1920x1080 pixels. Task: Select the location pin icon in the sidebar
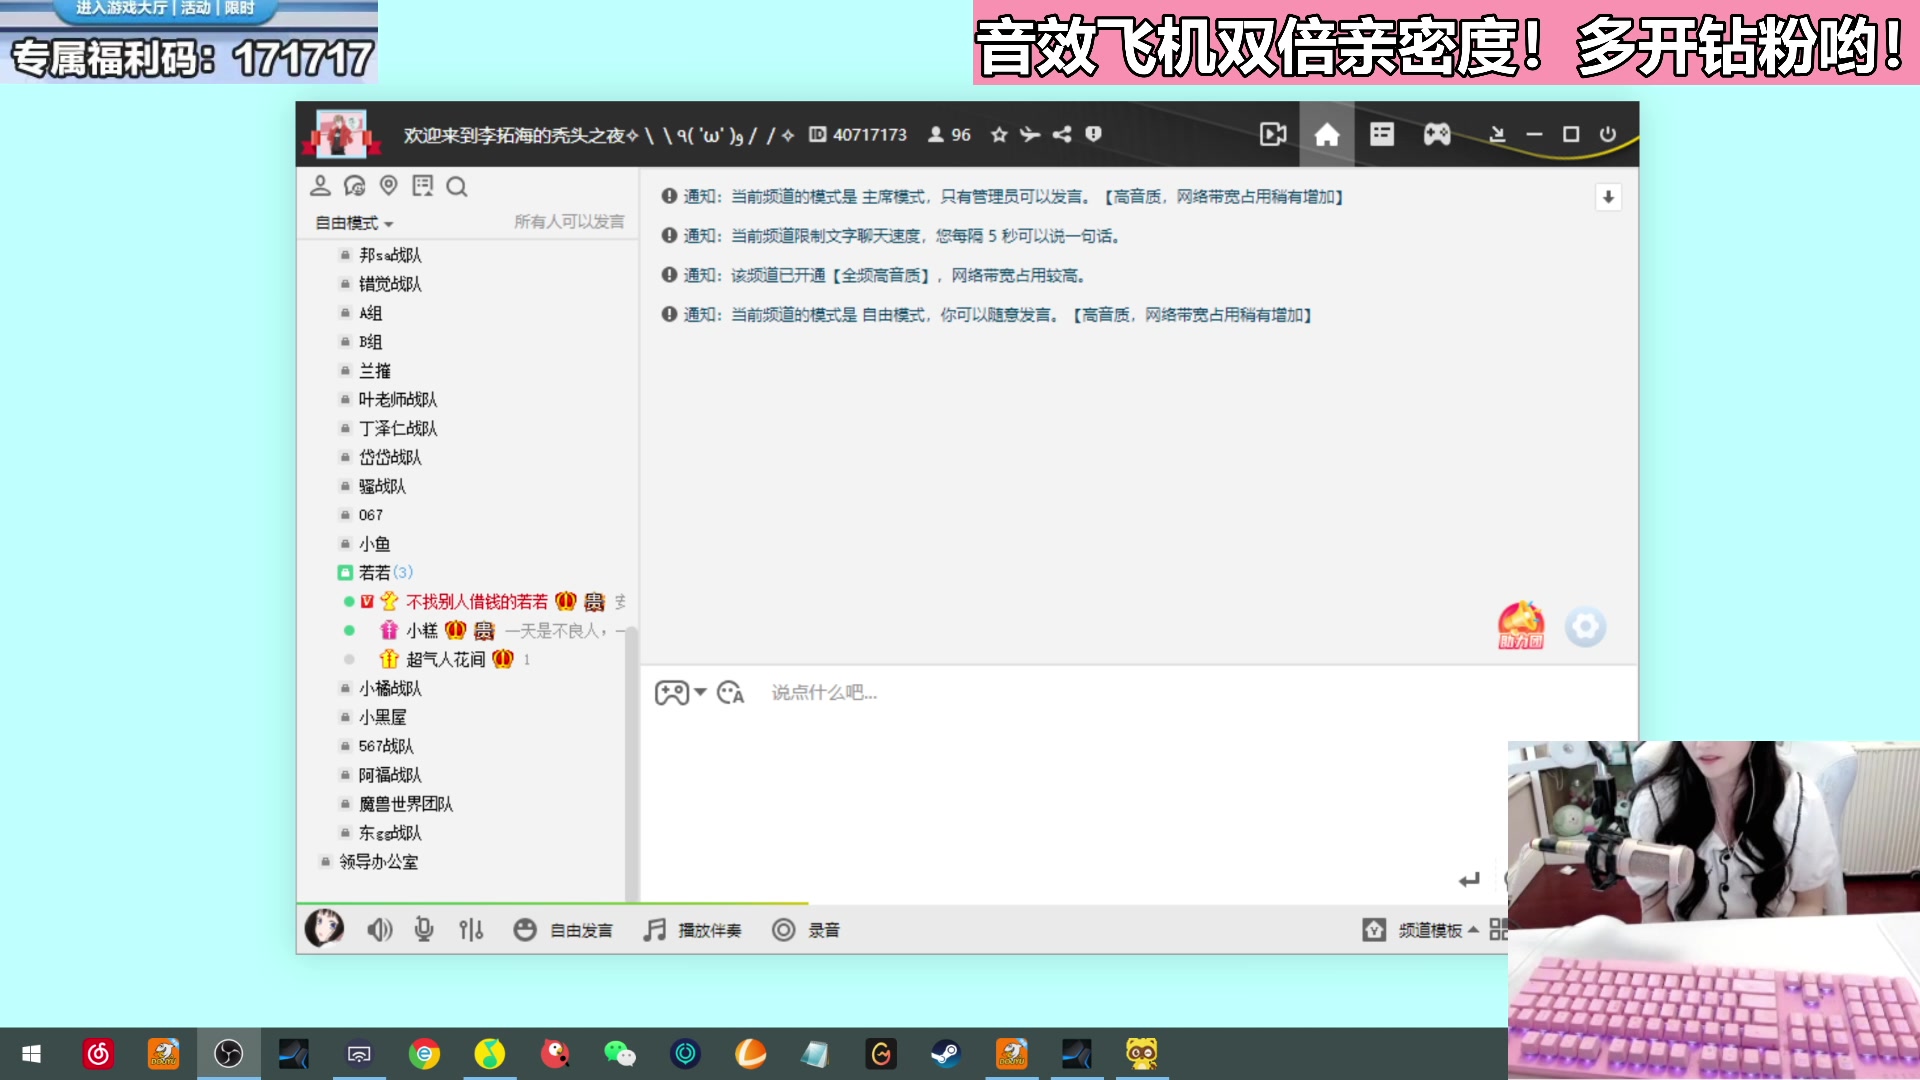point(388,186)
